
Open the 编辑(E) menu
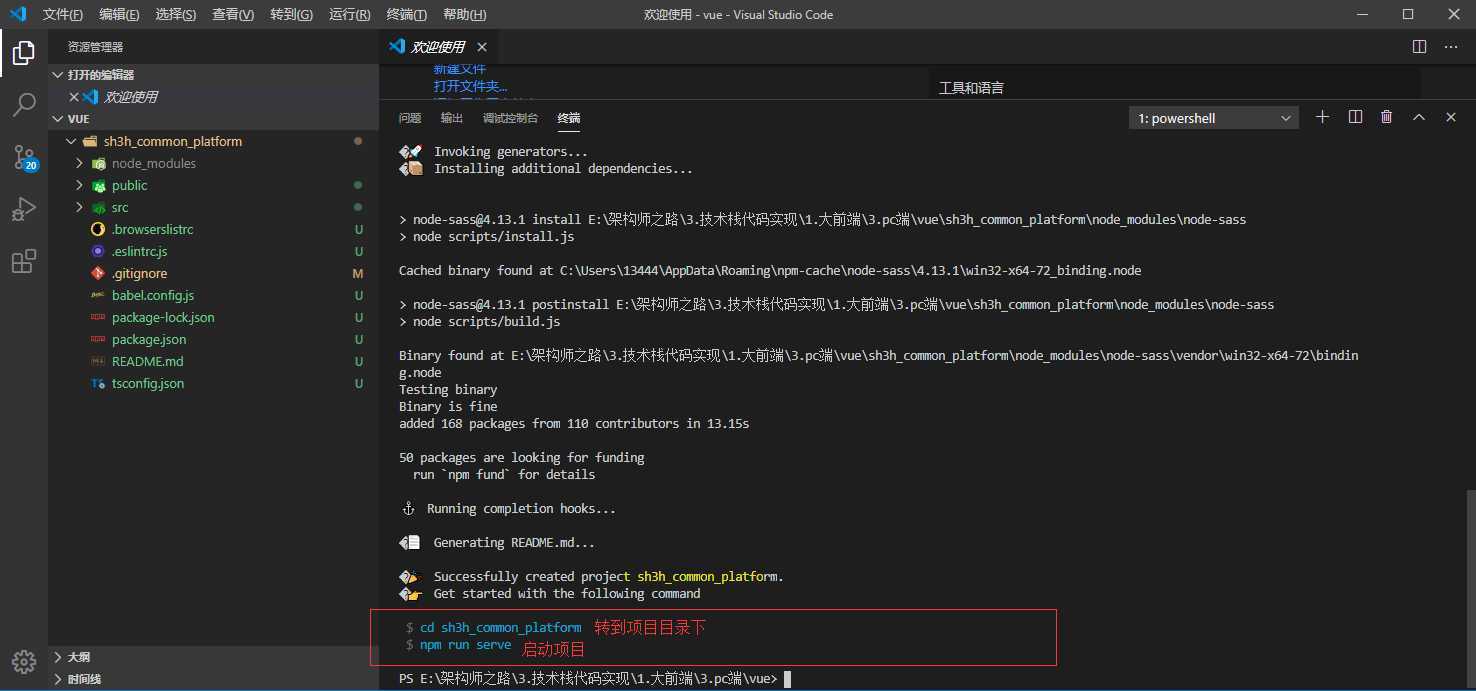(119, 15)
